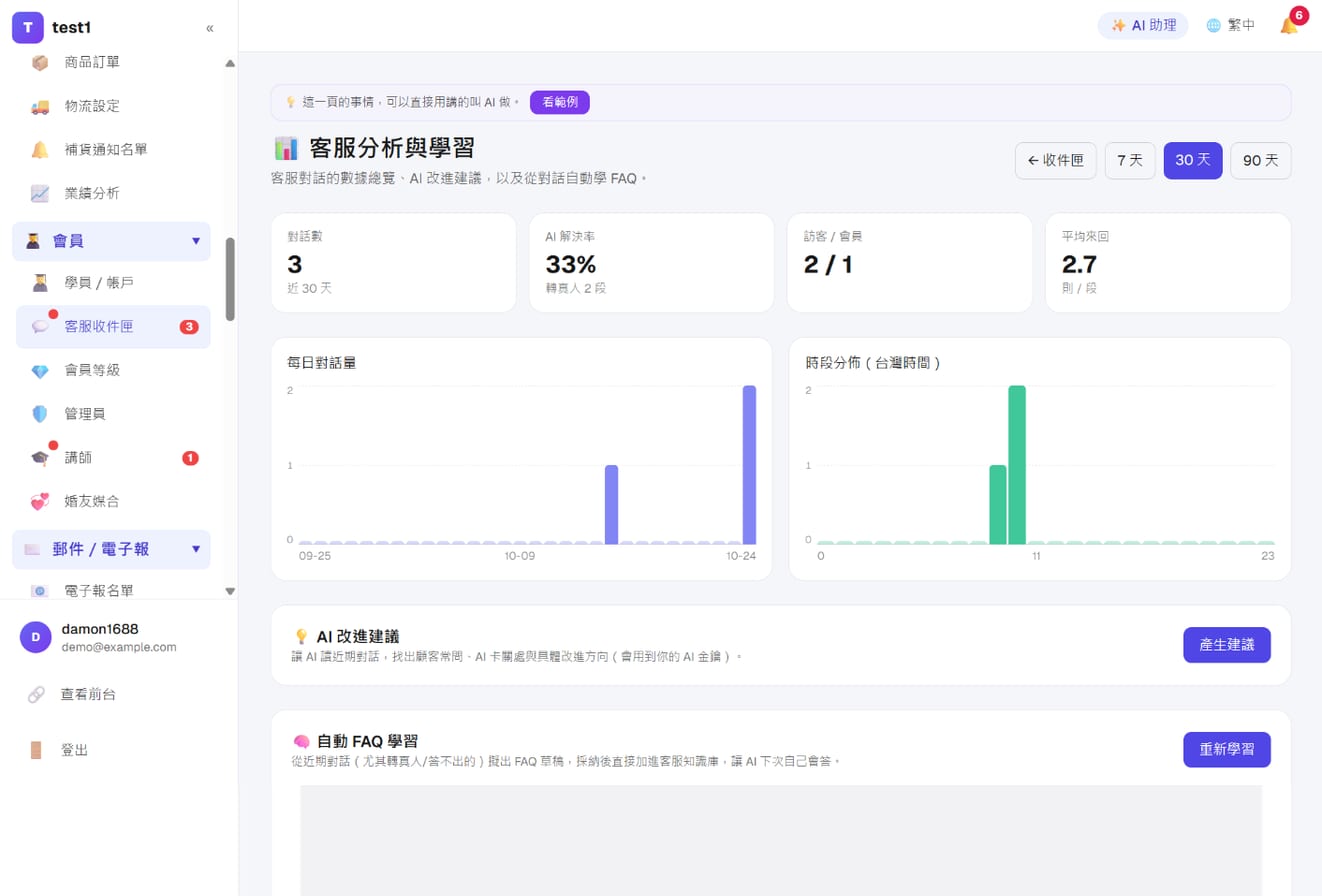Click the 看範例 button

560,102
